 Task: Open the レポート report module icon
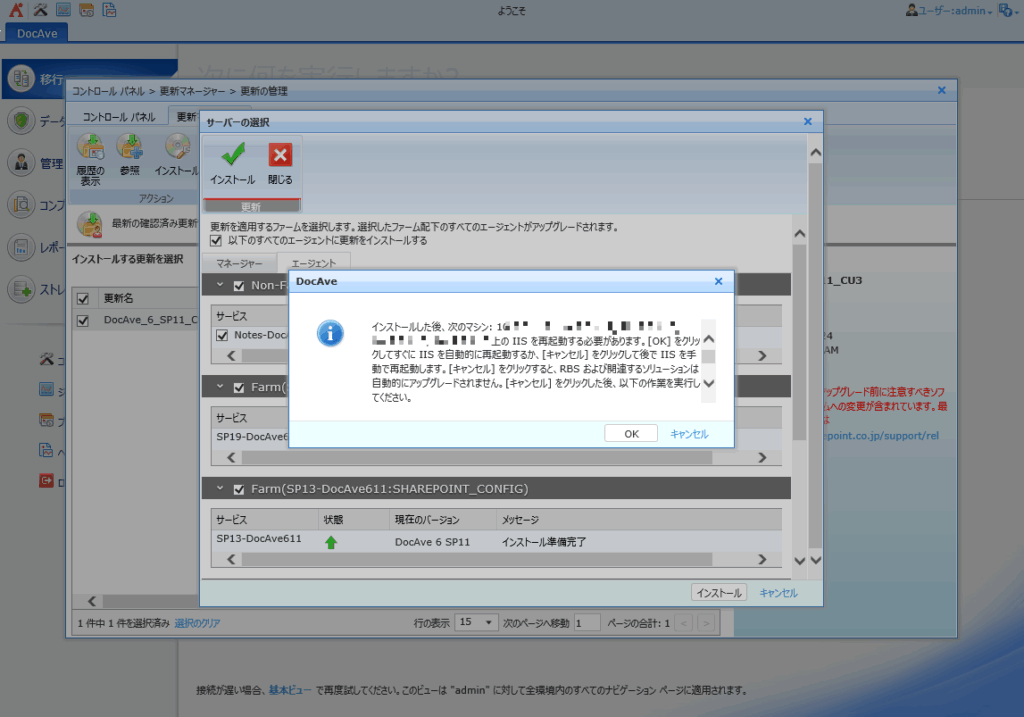(21, 247)
